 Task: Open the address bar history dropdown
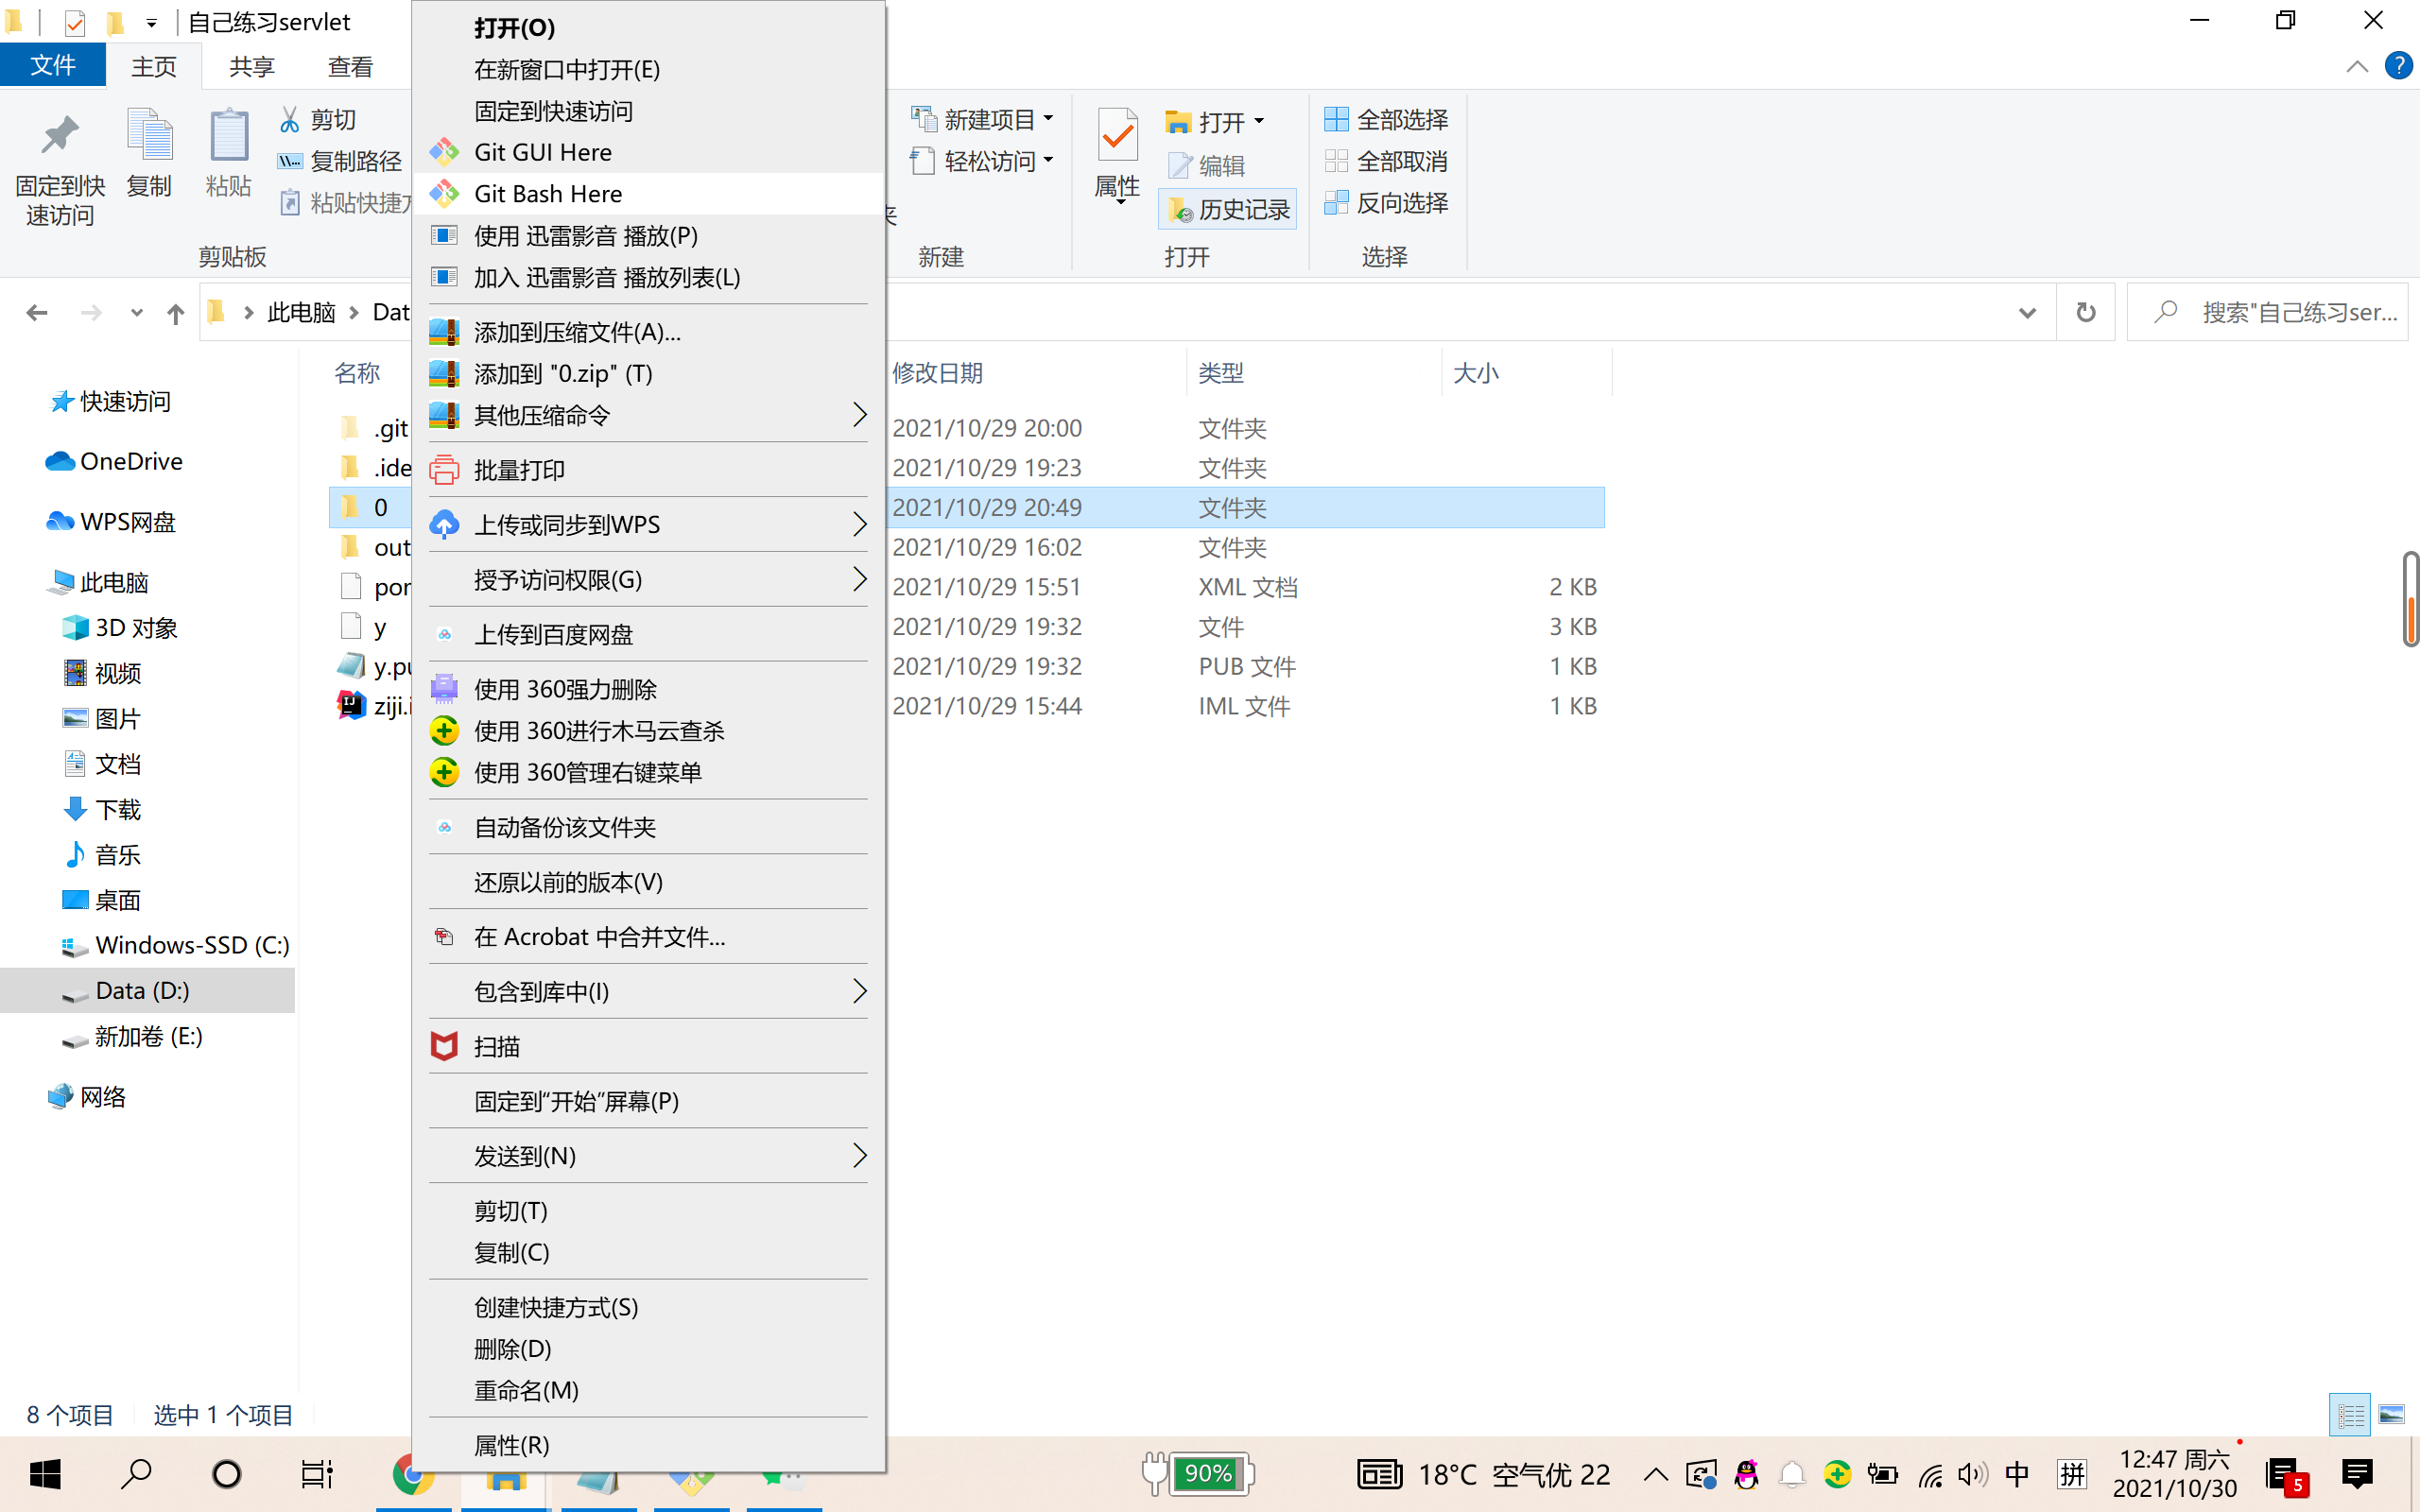point(2026,311)
